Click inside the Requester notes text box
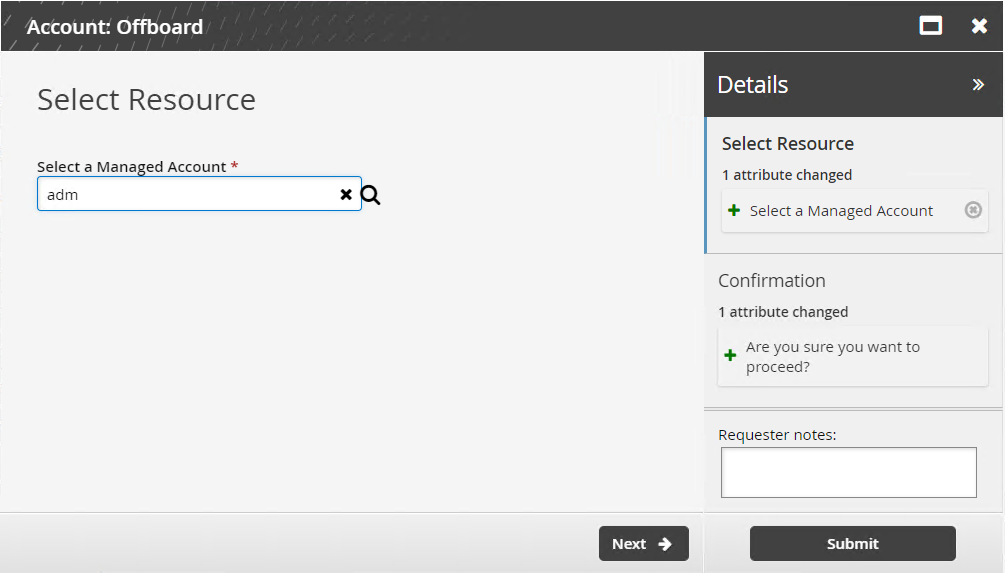The image size is (1005, 573). click(x=848, y=472)
